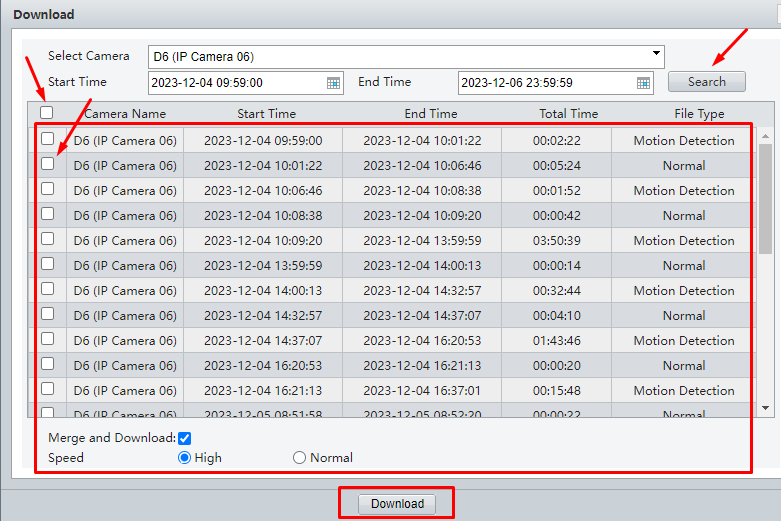This screenshot has width=781, height=521.
Task: Open the Start Time calendar picker
Action: pos(333,83)
